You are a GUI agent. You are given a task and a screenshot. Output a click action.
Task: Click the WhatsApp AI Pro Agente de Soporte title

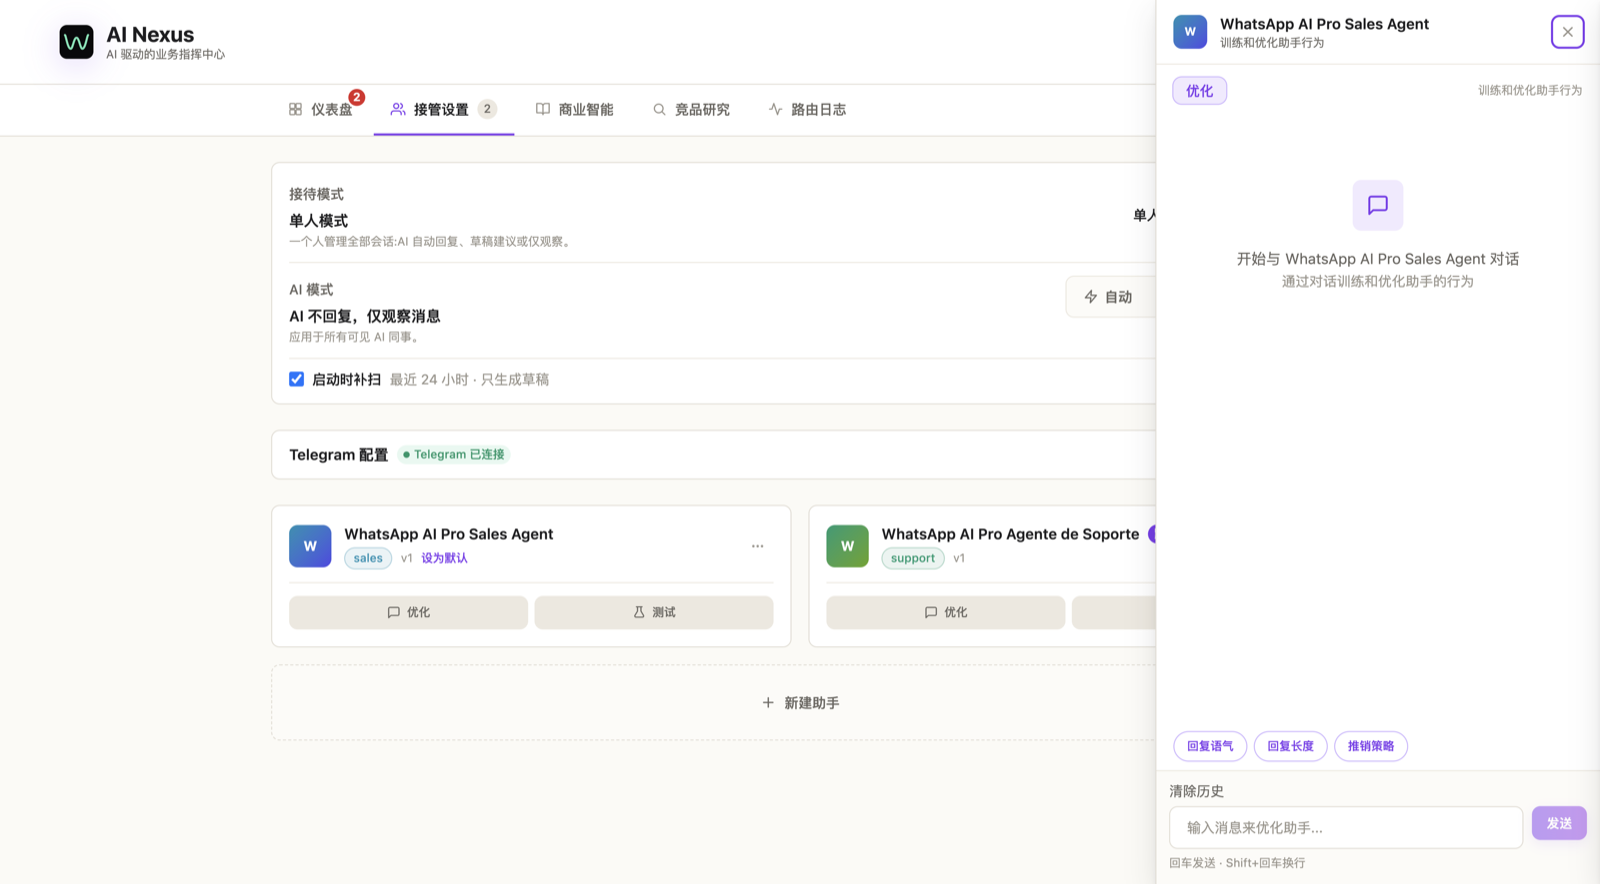(x=1010, y=534)
